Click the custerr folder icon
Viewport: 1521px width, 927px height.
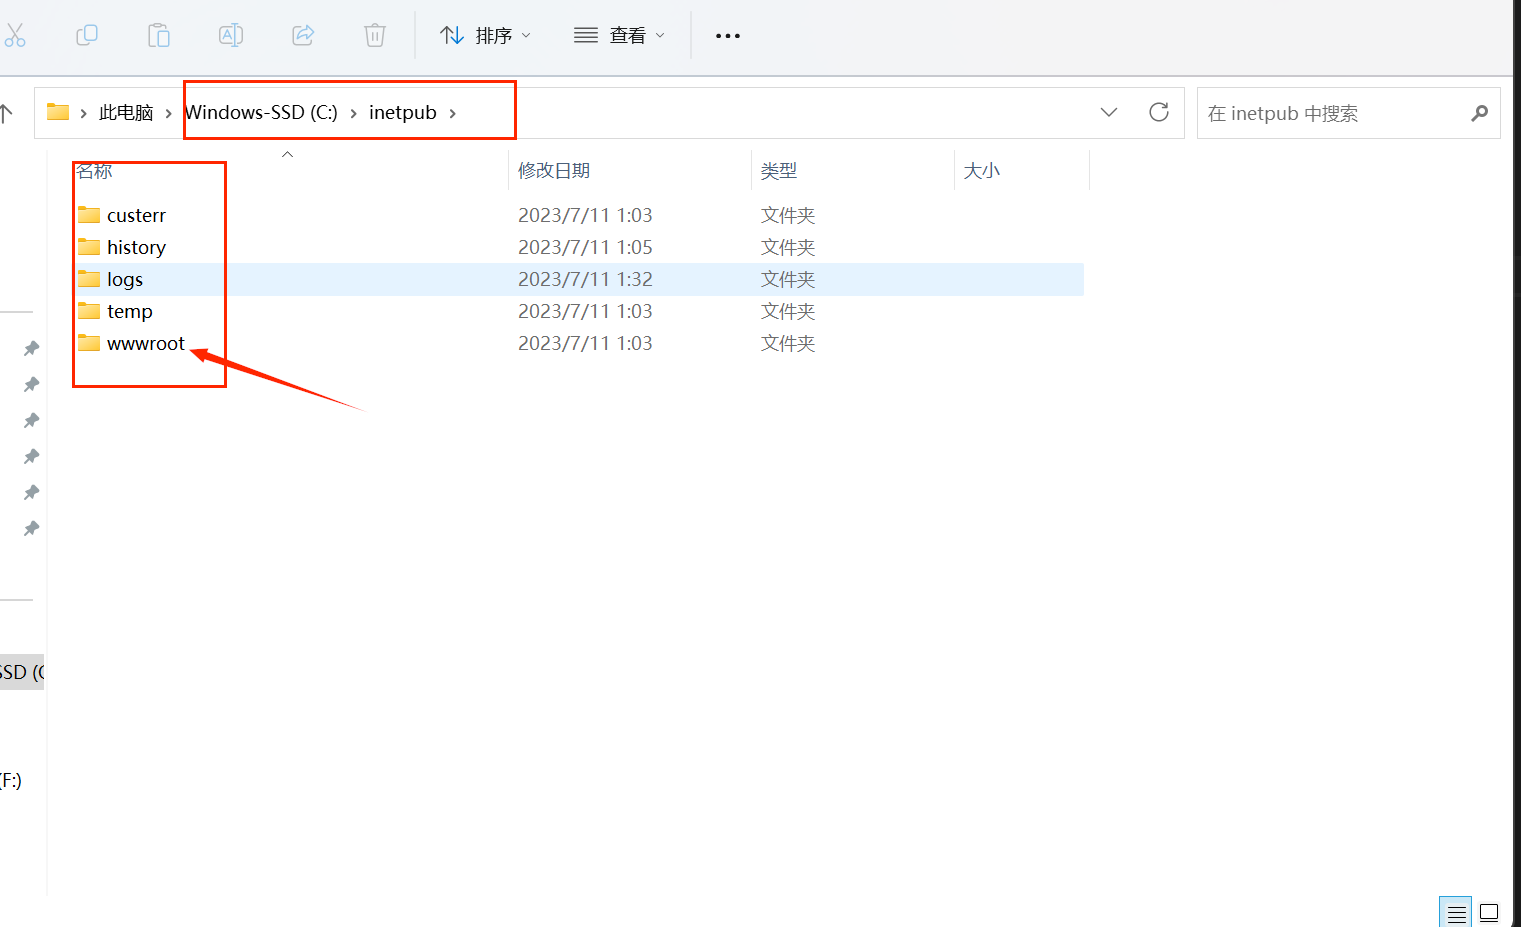coord(89,214)
